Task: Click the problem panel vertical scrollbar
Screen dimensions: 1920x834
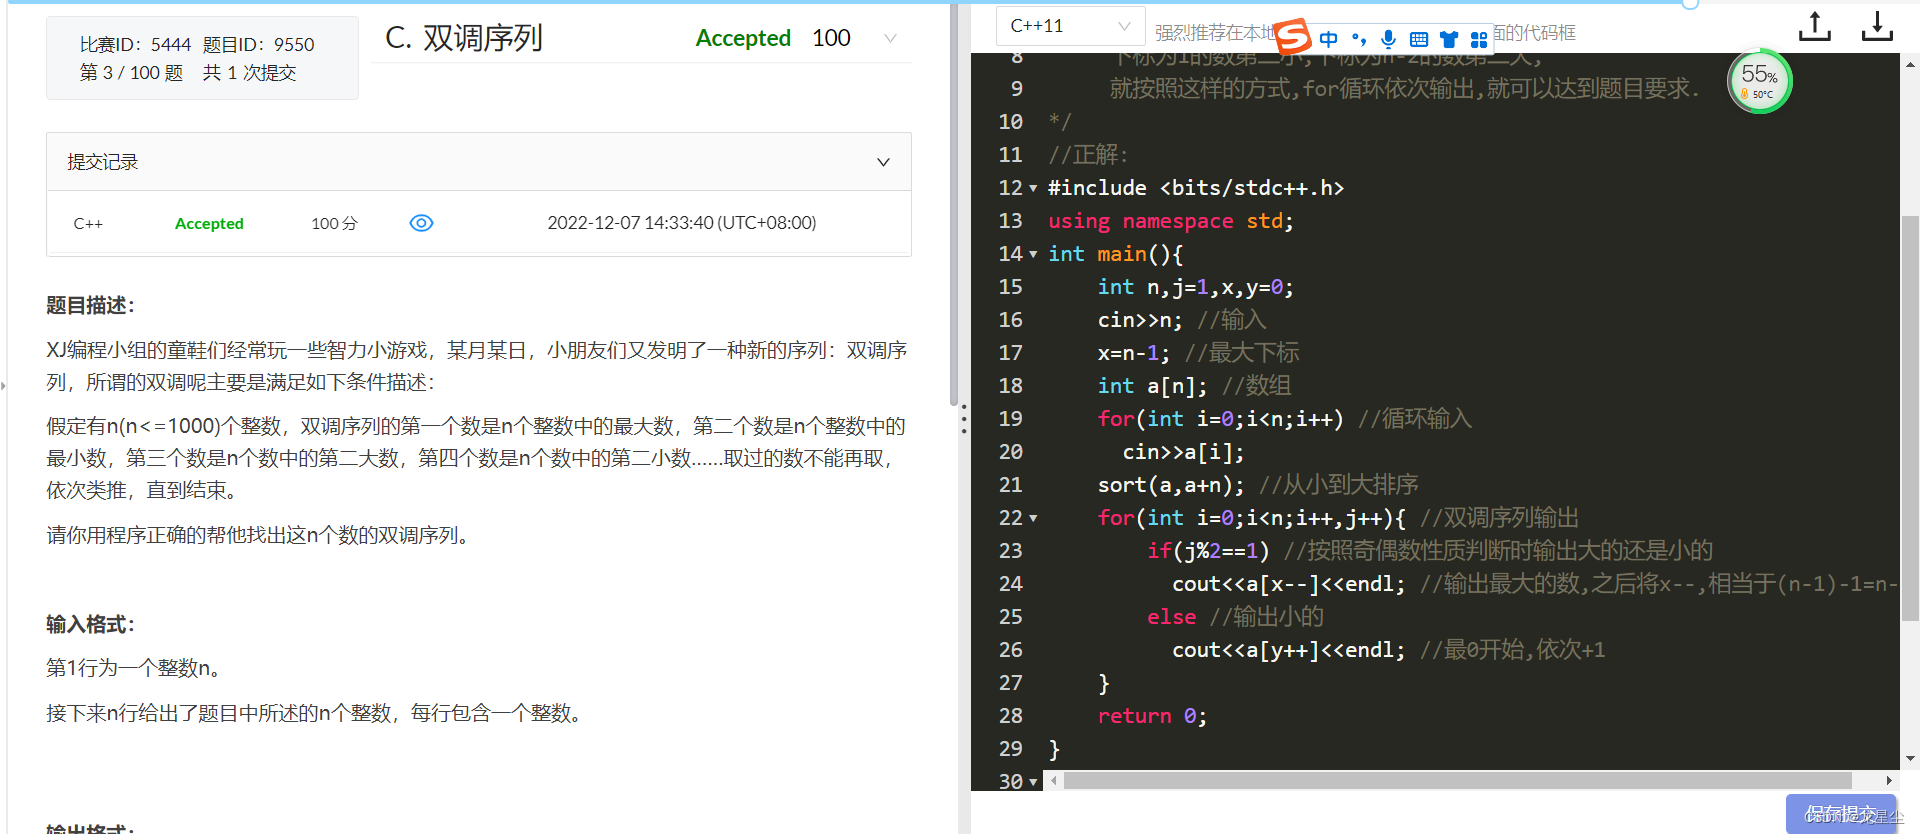Action: point(954,205)
